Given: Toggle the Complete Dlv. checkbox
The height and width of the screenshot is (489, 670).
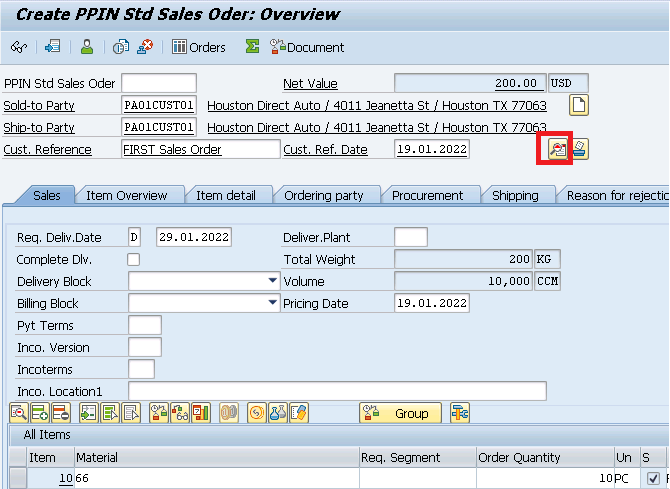Looking at the screenshot, I should tap(133, 259).
